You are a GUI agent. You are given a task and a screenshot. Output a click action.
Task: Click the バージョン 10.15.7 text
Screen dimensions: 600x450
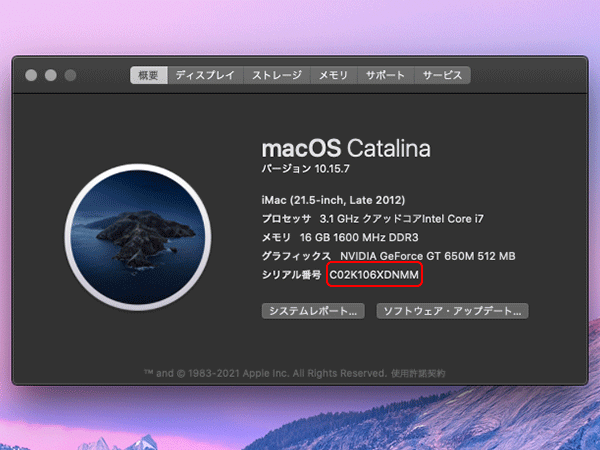pos(305,169)
